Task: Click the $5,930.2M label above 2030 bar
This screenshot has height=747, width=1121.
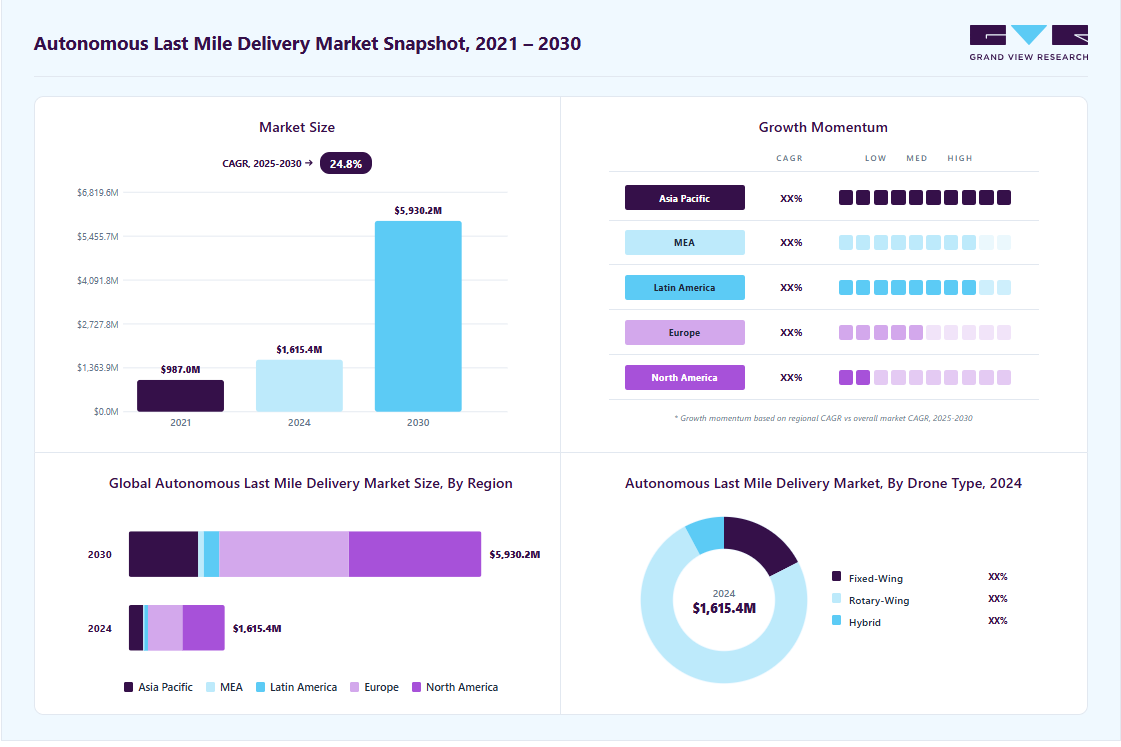Action: (418, 211)
